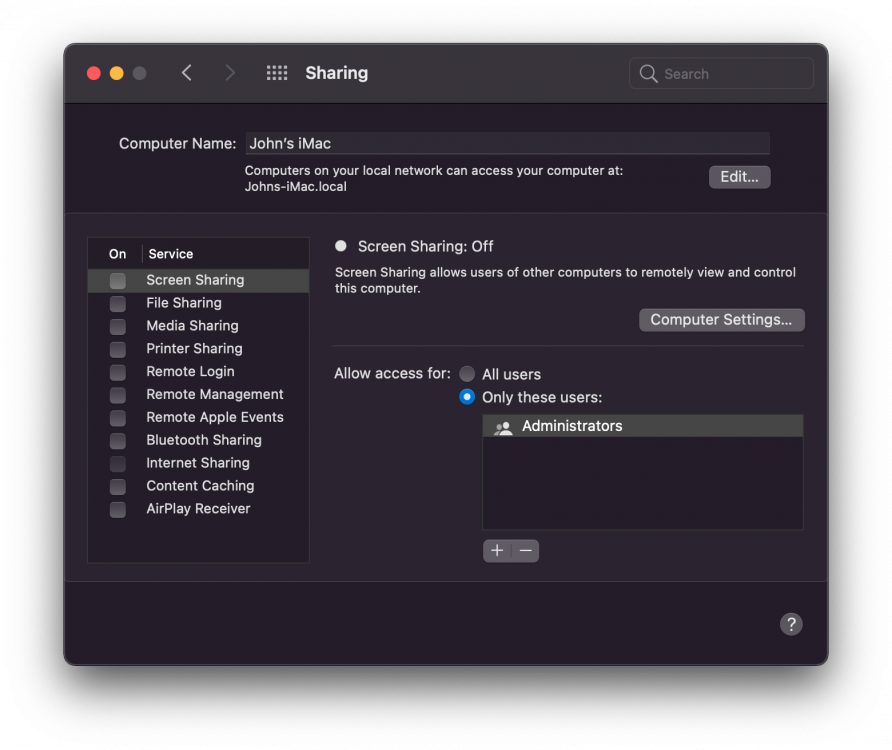Choose Only these users radio option
Screen dimensions: 892x750
467,397
